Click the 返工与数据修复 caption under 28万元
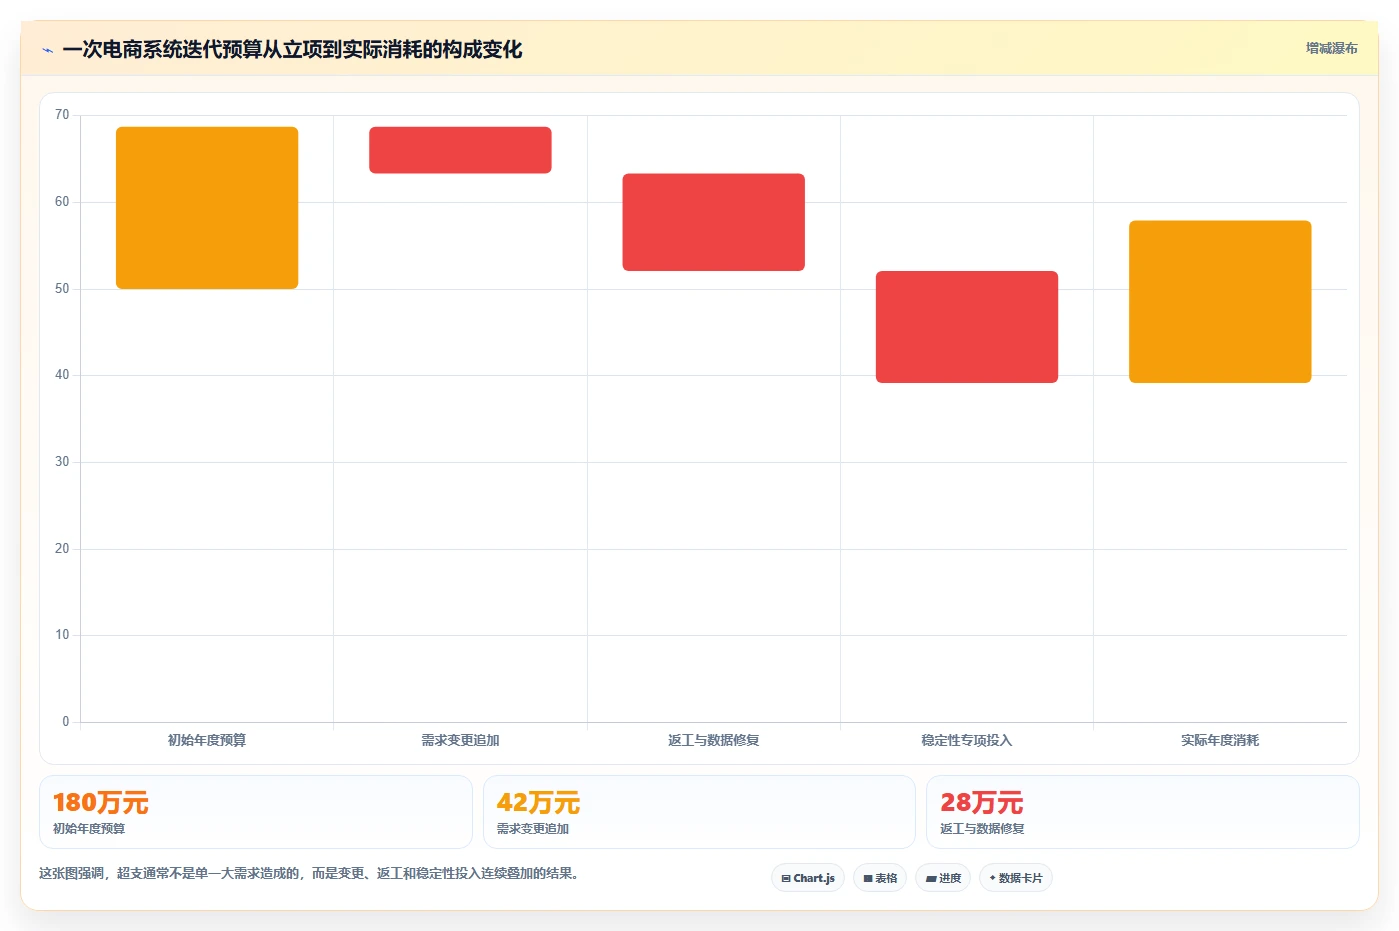Image resolution: width=1399 pixels, height=931 pixels. coord(982,829)
